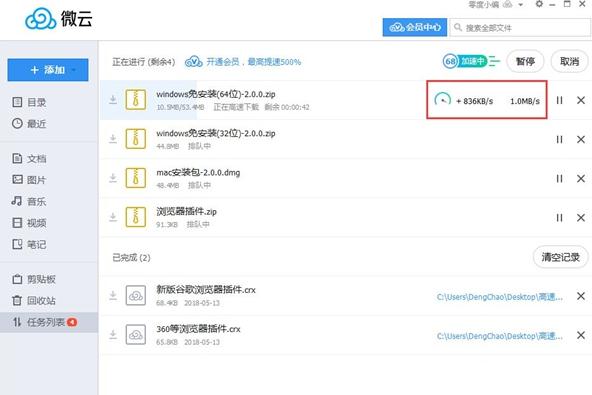The image size is (592, 395).
Task: Pause mac安装包-2.0.0.dmg task
Action: (560, 179)
